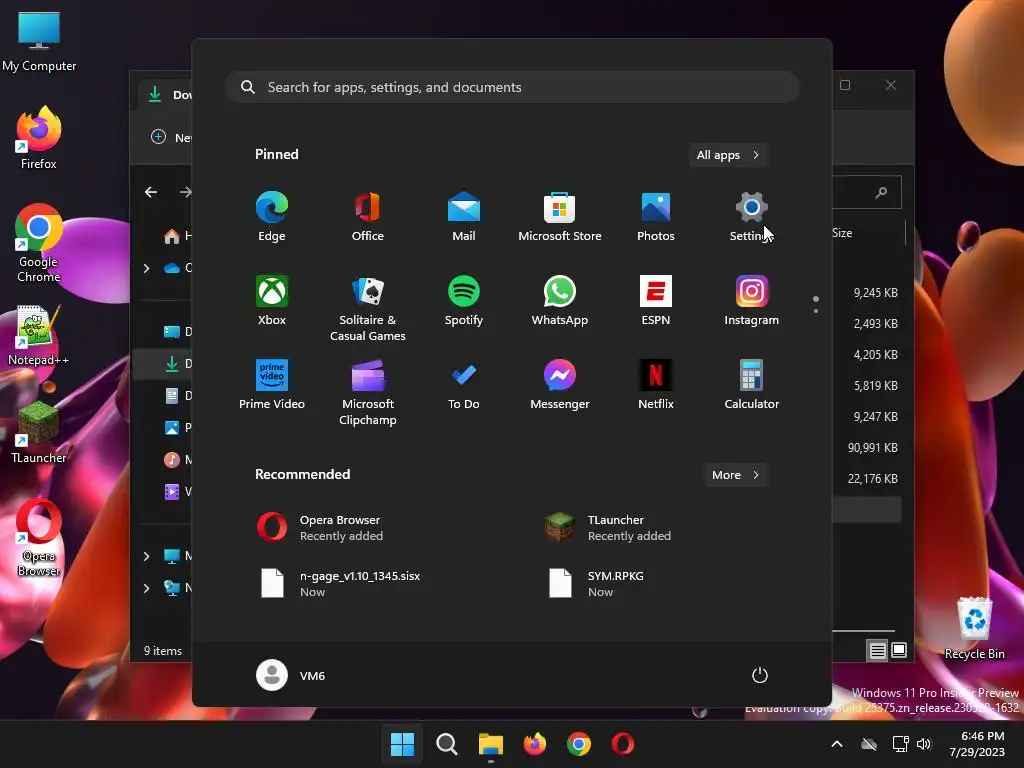The width and height of the screenshot is (1024, 768).
Task: Open Home in Explorer sidebar
Action: coord(176,236)
